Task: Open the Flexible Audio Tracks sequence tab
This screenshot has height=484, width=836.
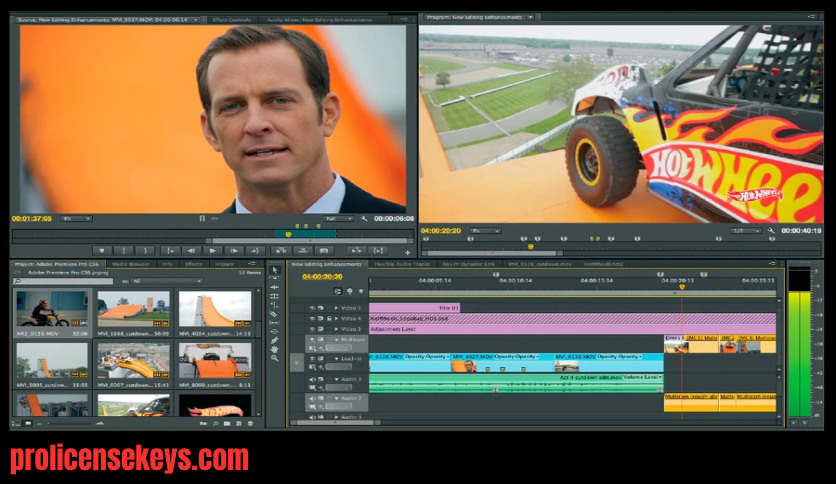Action: coord(402,264)
